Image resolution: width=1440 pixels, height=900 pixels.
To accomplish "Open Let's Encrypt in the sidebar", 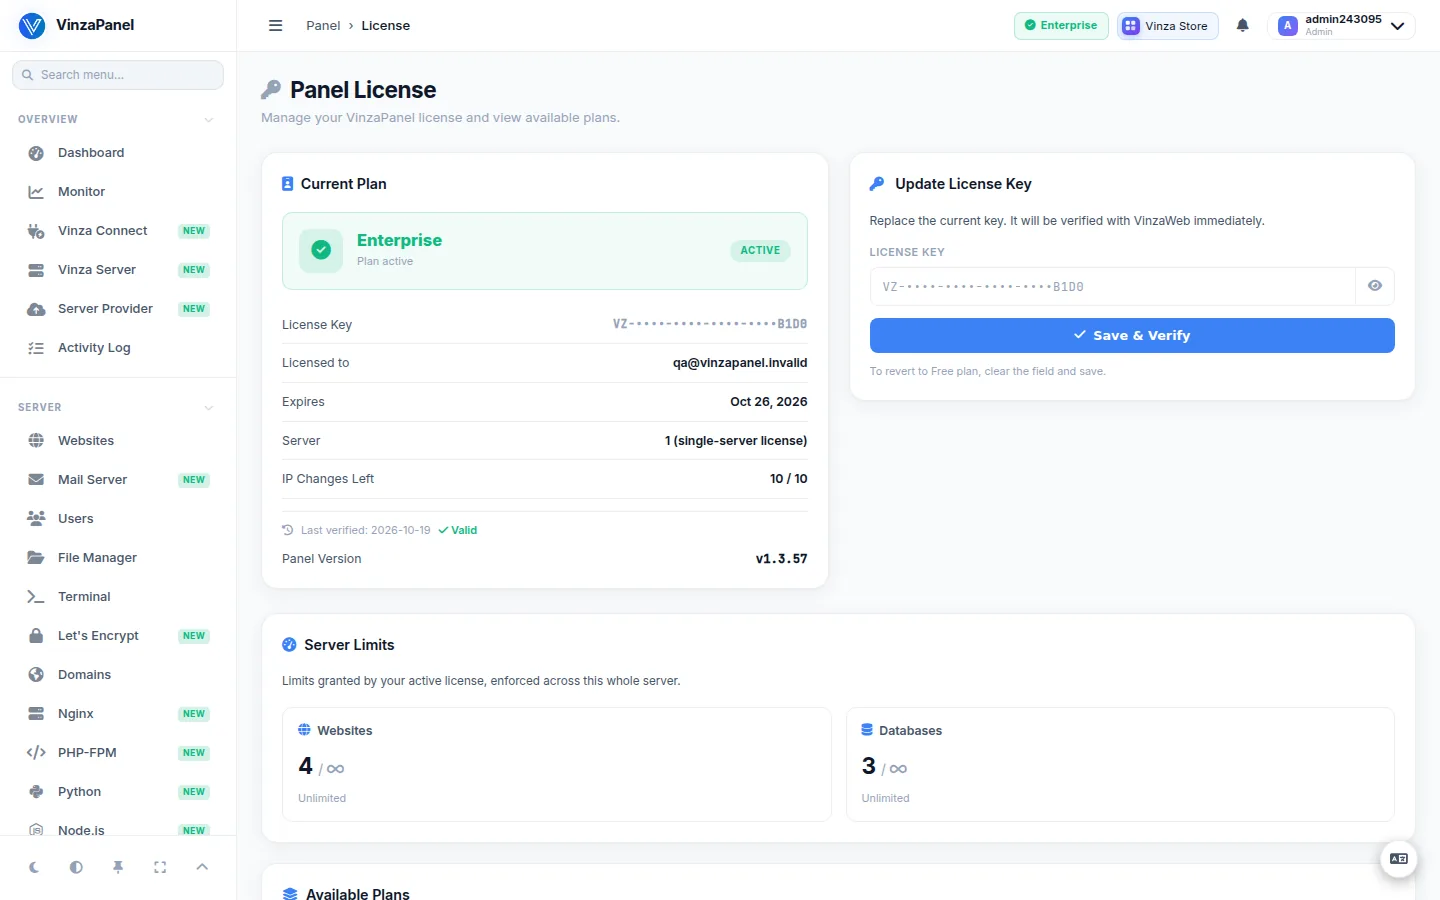I will 118,636.
